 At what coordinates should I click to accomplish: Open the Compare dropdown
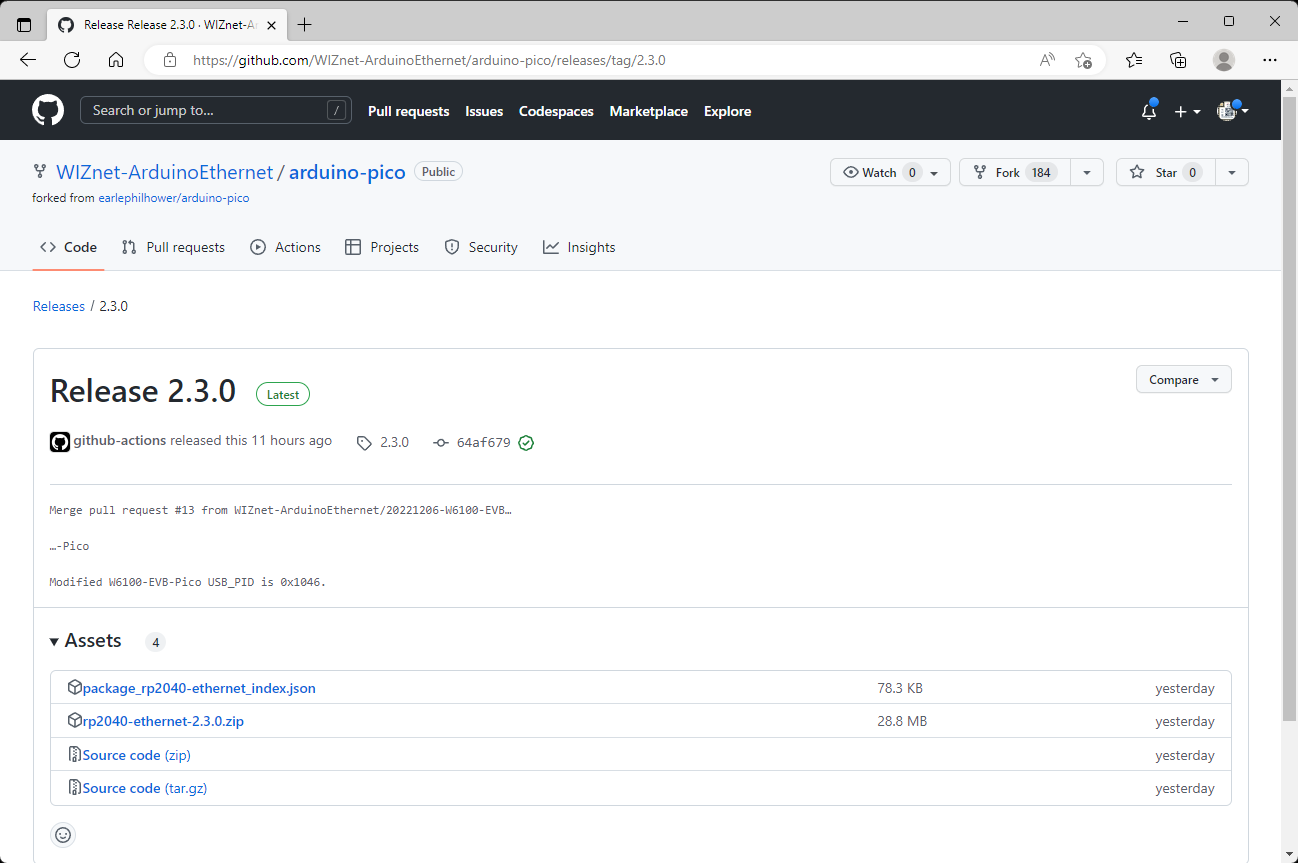[x=1184, y=380]
